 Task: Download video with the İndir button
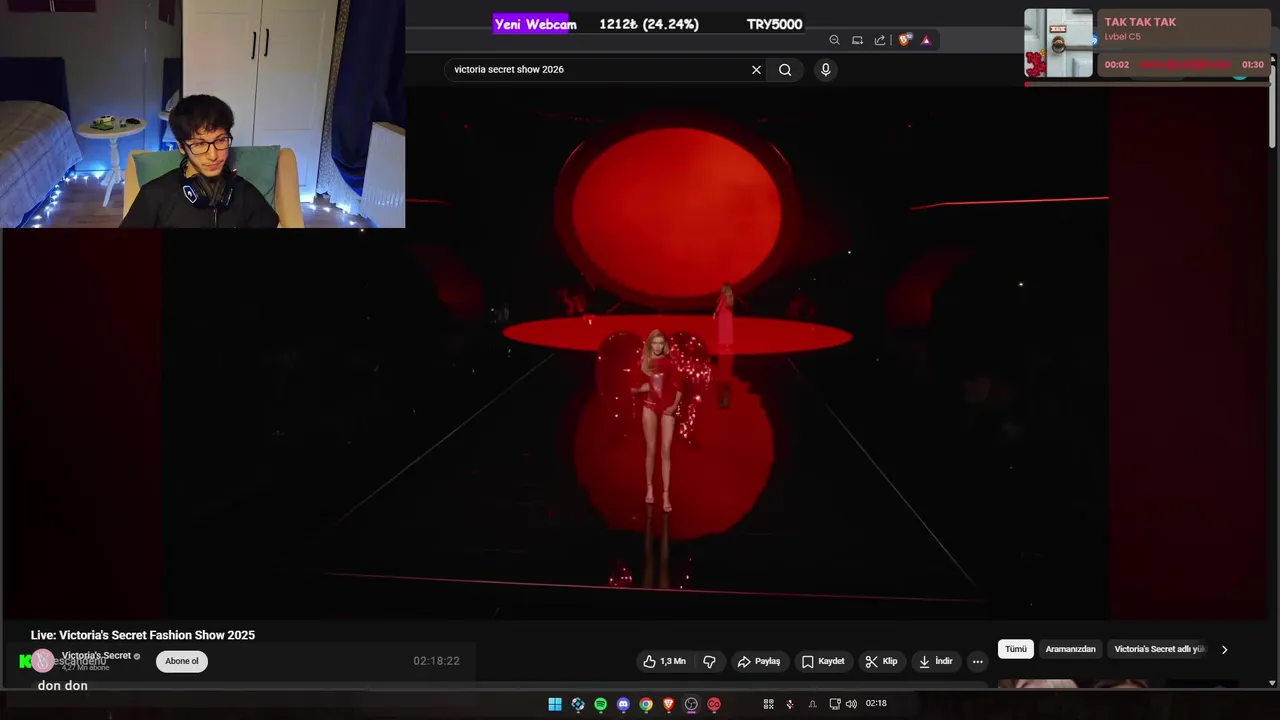tap(936, 661)
